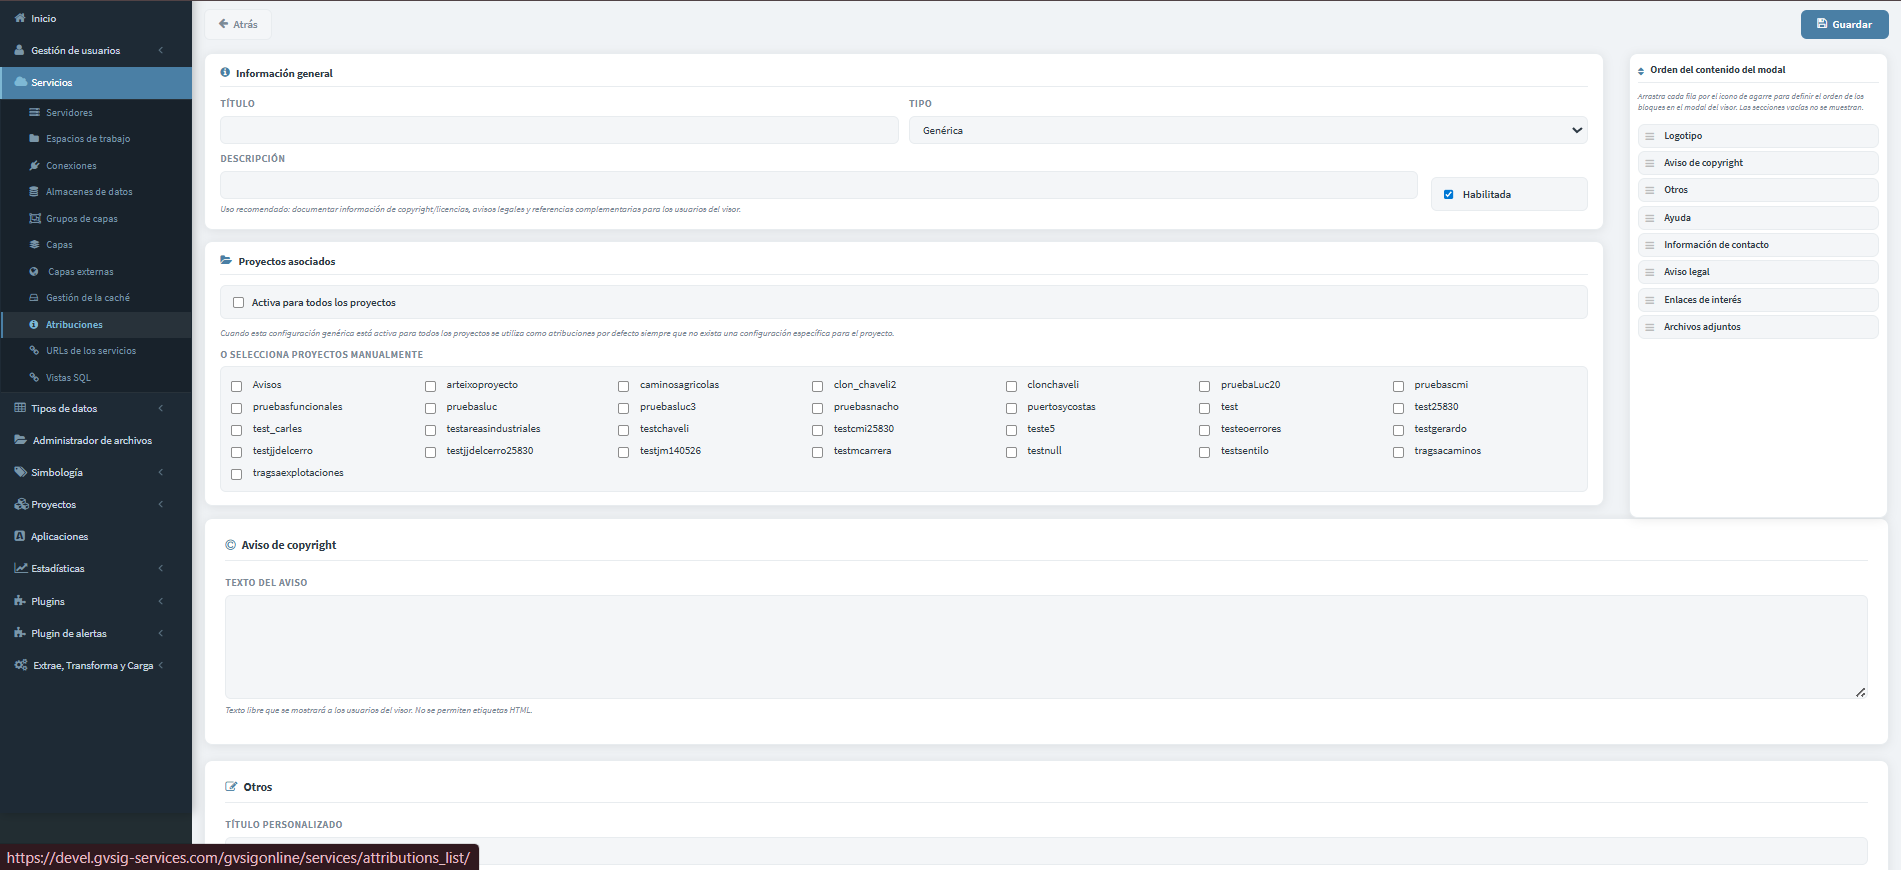Go back using the Atrás button
Viewport: 1901px width, 870px height.
click(x=238, y=24)
